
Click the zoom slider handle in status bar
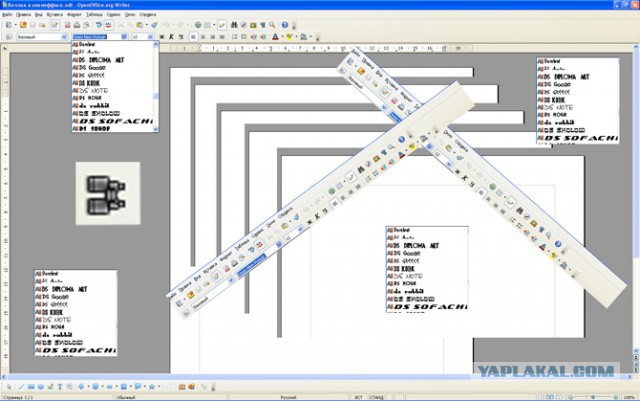pyautogui.click(x=593, y=397)
